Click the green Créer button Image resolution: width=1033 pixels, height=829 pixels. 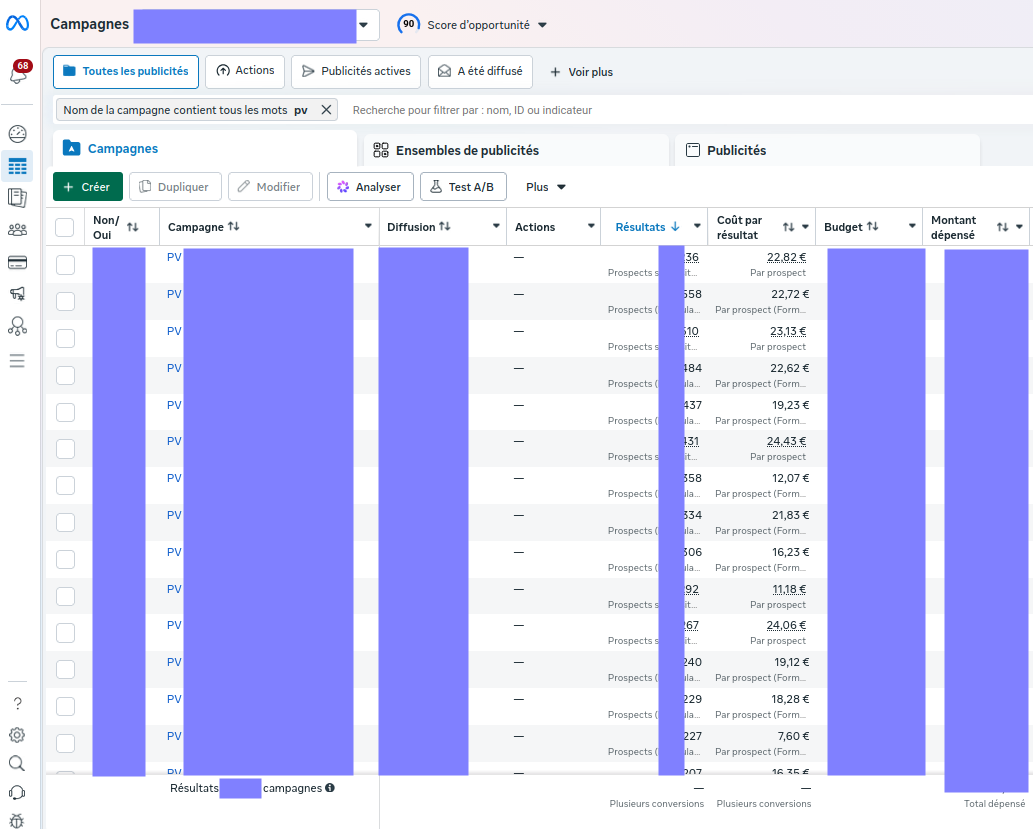tap(88, 187)
